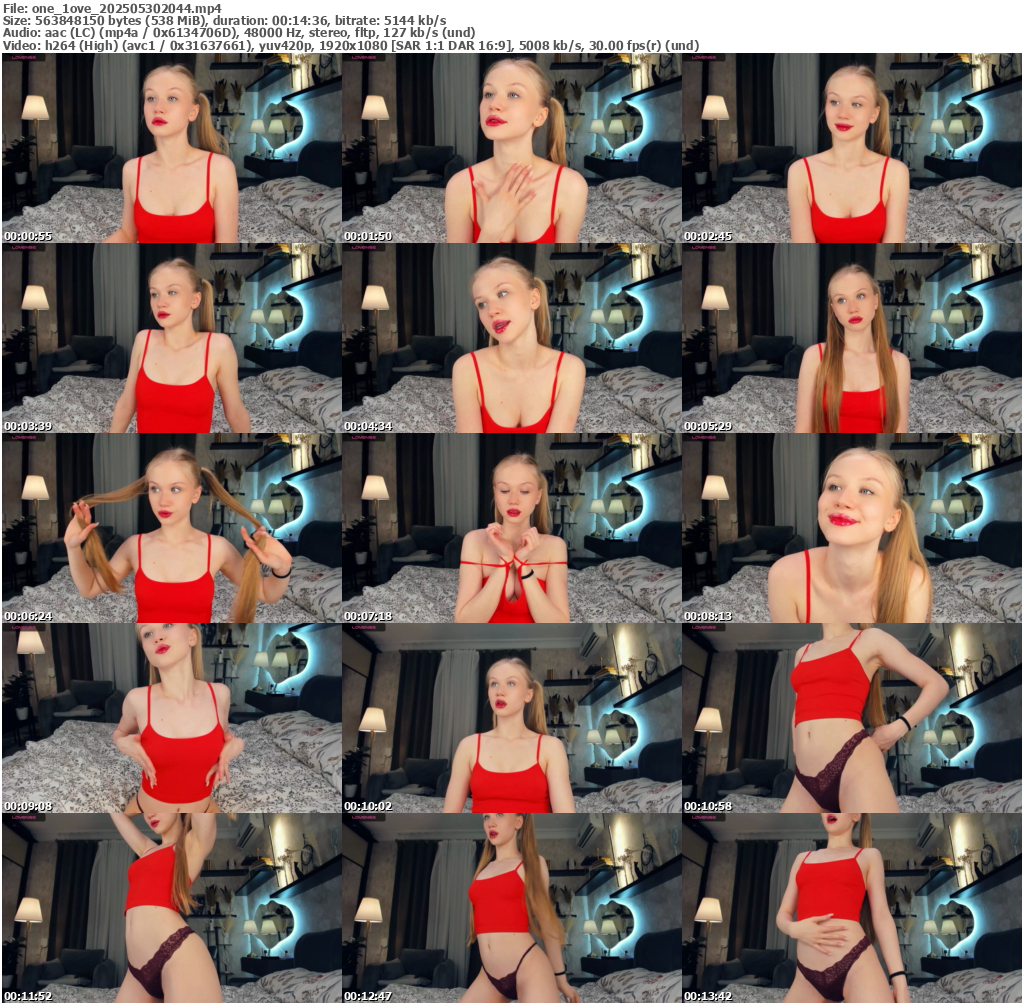Viewport: 1024px width, 1003px height.
Task: Open the 00:06:24 preview frame
Action: [x=172, y=528]
